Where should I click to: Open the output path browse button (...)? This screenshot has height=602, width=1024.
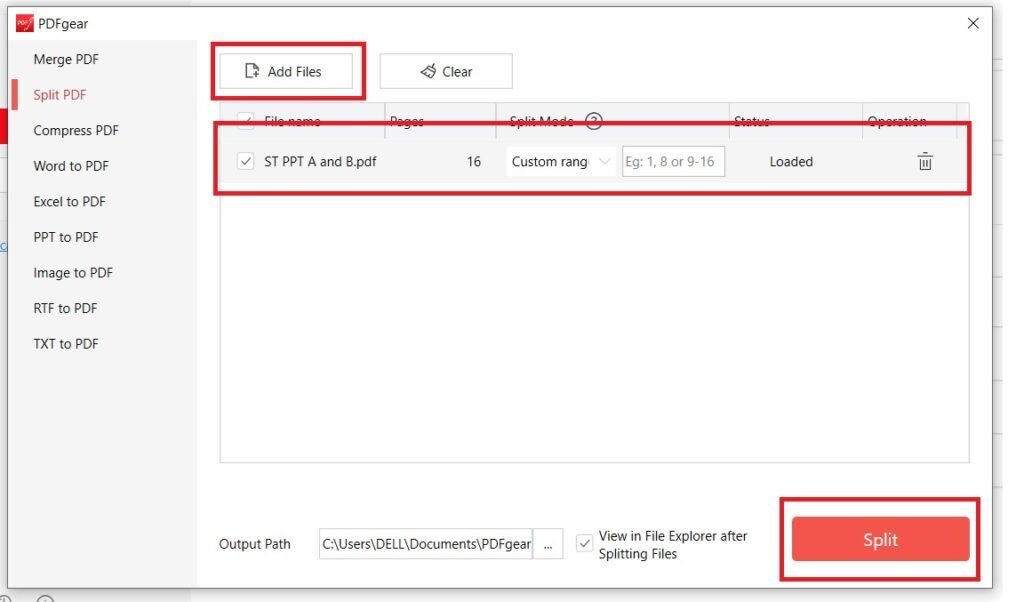click(x=548, y=544)
